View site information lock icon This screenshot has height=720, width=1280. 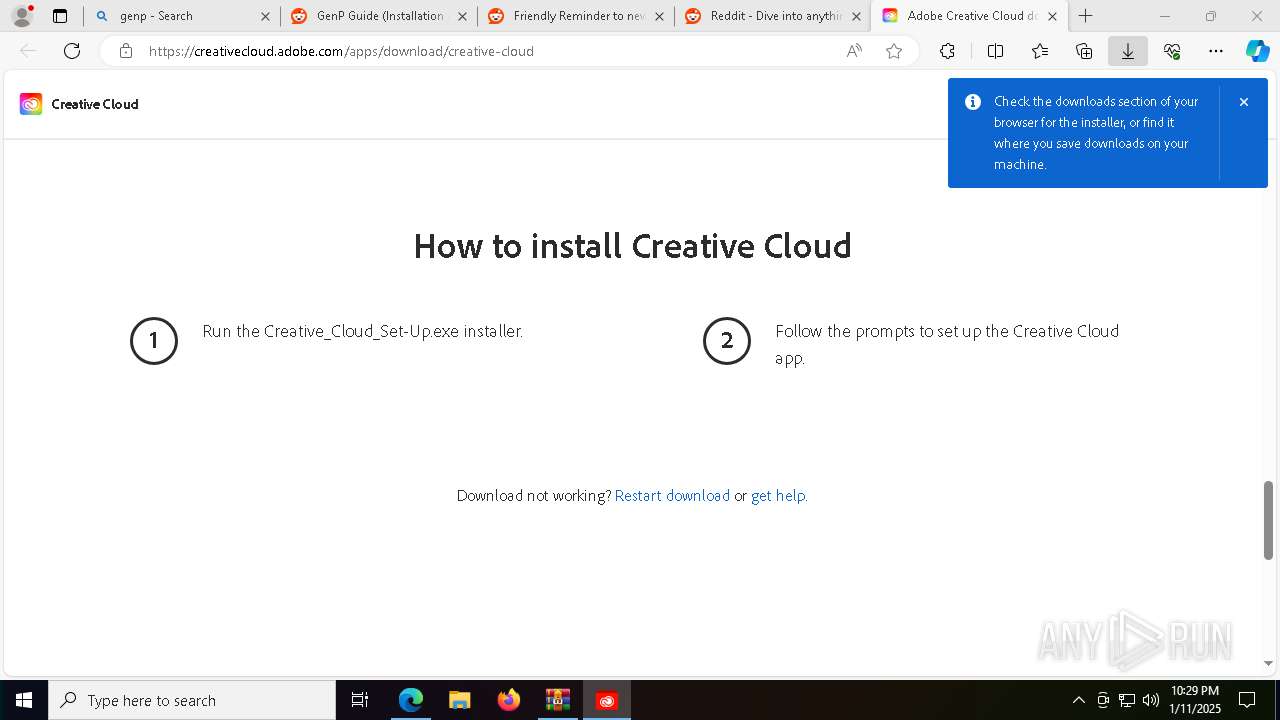coord(126,51)
